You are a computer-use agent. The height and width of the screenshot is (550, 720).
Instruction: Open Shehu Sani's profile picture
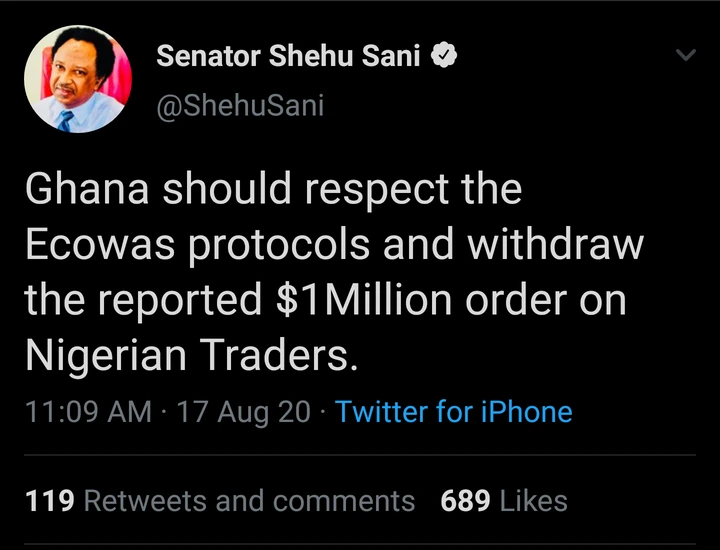click(78, 79)
